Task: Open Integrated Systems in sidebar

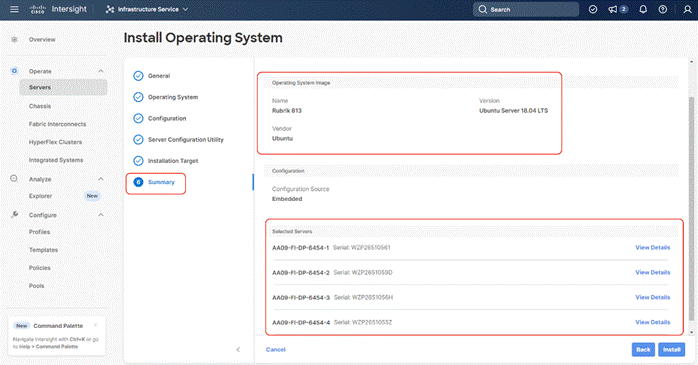Action: [x=56, y=160]
